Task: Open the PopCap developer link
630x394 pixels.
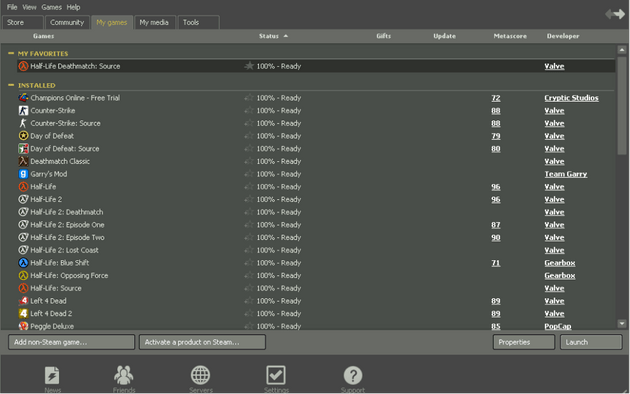Action: [x=558, y=326]
